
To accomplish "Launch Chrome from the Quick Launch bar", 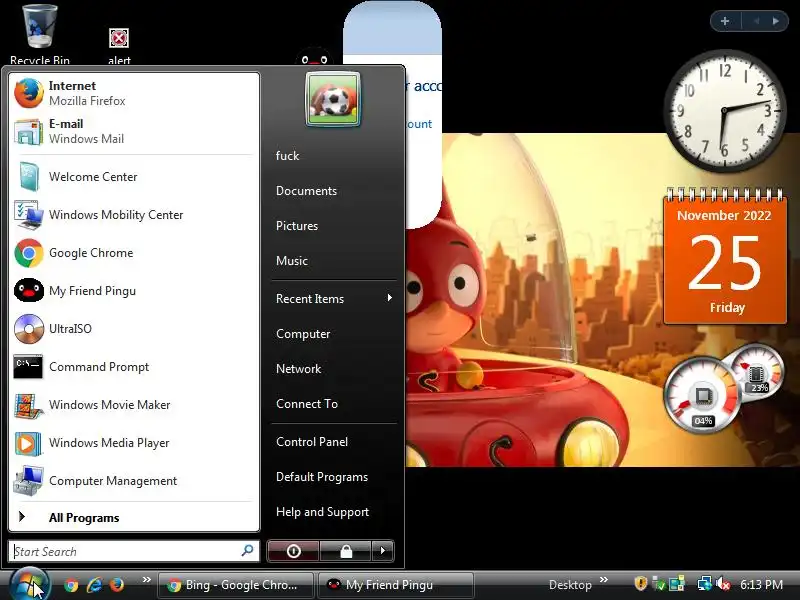I will pos(71,585).
